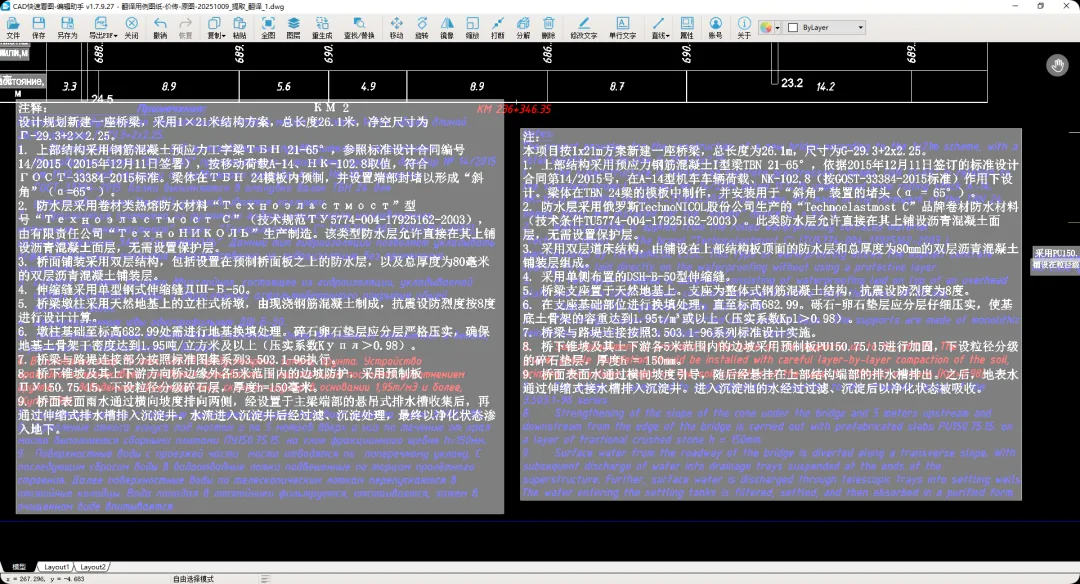The width and height of the screenshot is (1080, 584).
Task: Undo with the 撤销 icon
Action: tap(160, 27)
